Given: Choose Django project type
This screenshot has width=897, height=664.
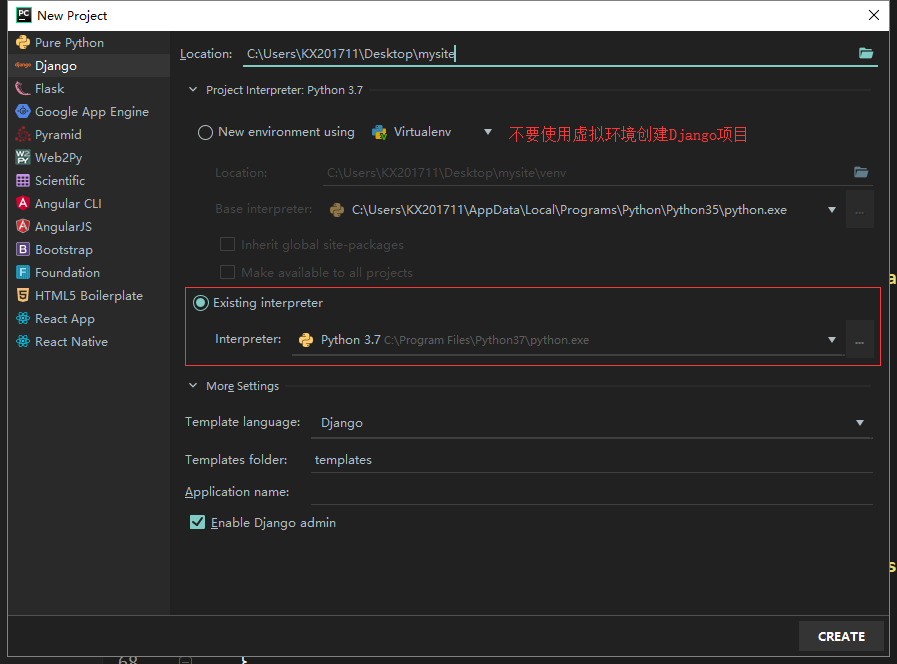Looking at the screenshot, I should click(89, 65).
